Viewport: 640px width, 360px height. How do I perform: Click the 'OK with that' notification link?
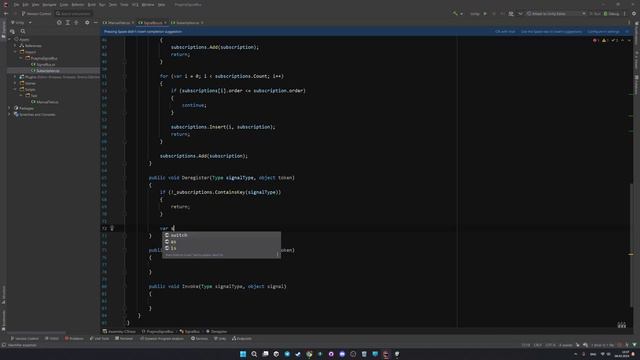[505, 31]
